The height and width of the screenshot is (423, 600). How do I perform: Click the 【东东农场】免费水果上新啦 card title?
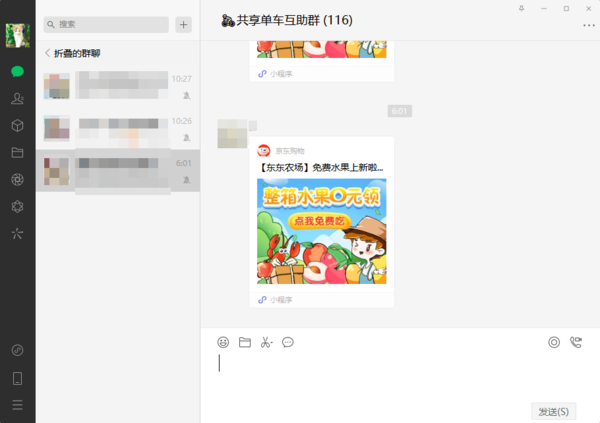(x=321, y=167)
